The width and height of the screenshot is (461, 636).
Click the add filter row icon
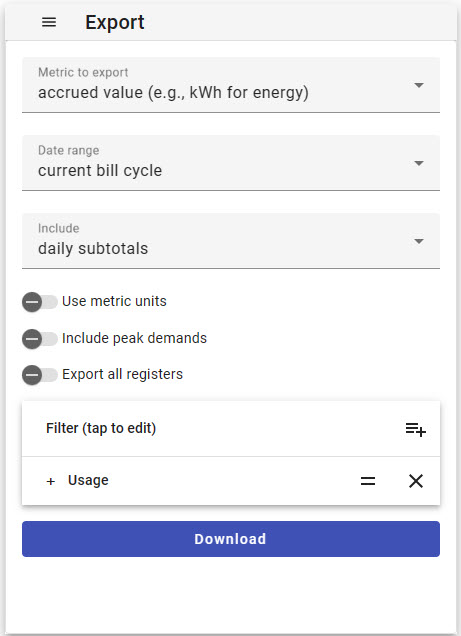(416, 429)
